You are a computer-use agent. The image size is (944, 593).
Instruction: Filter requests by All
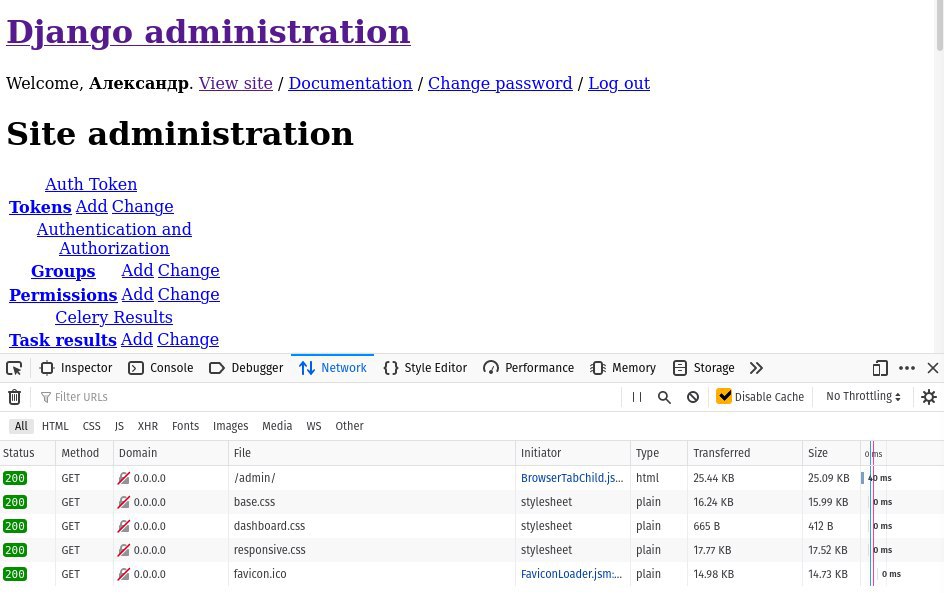pos(21,426)
